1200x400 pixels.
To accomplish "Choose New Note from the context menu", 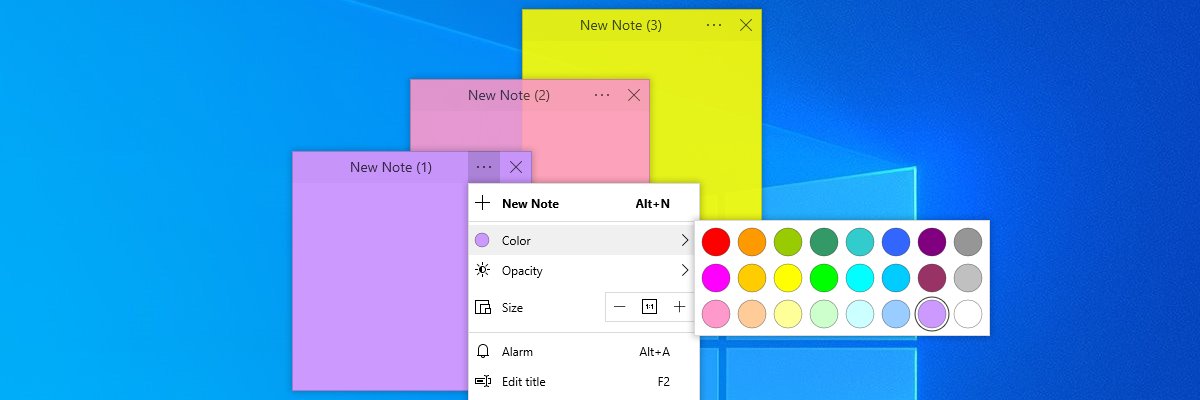I will [583, 203].
